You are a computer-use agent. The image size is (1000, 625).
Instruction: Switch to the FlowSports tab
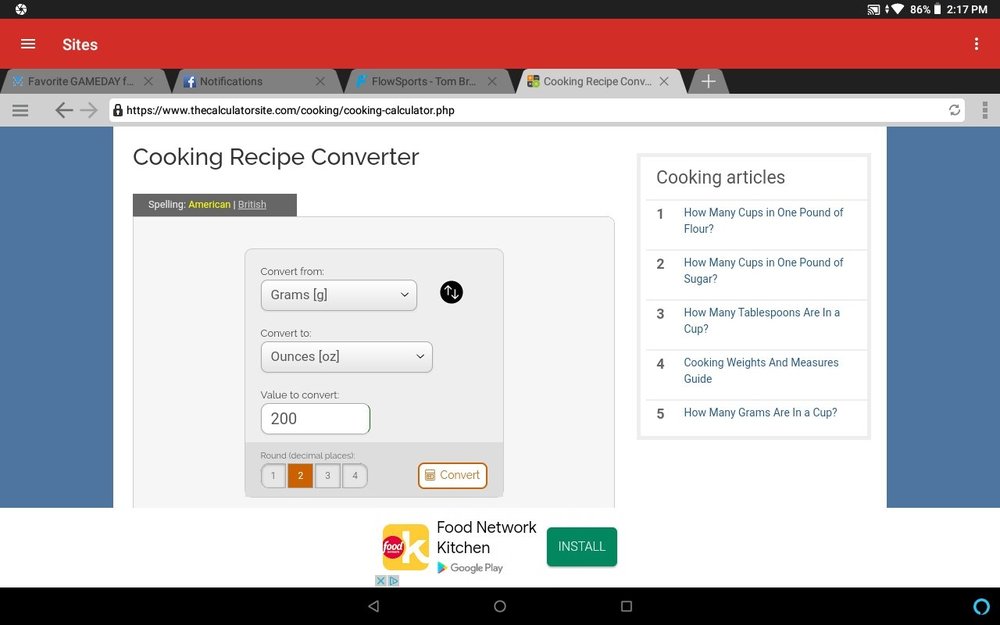click(x=423, y=82)
